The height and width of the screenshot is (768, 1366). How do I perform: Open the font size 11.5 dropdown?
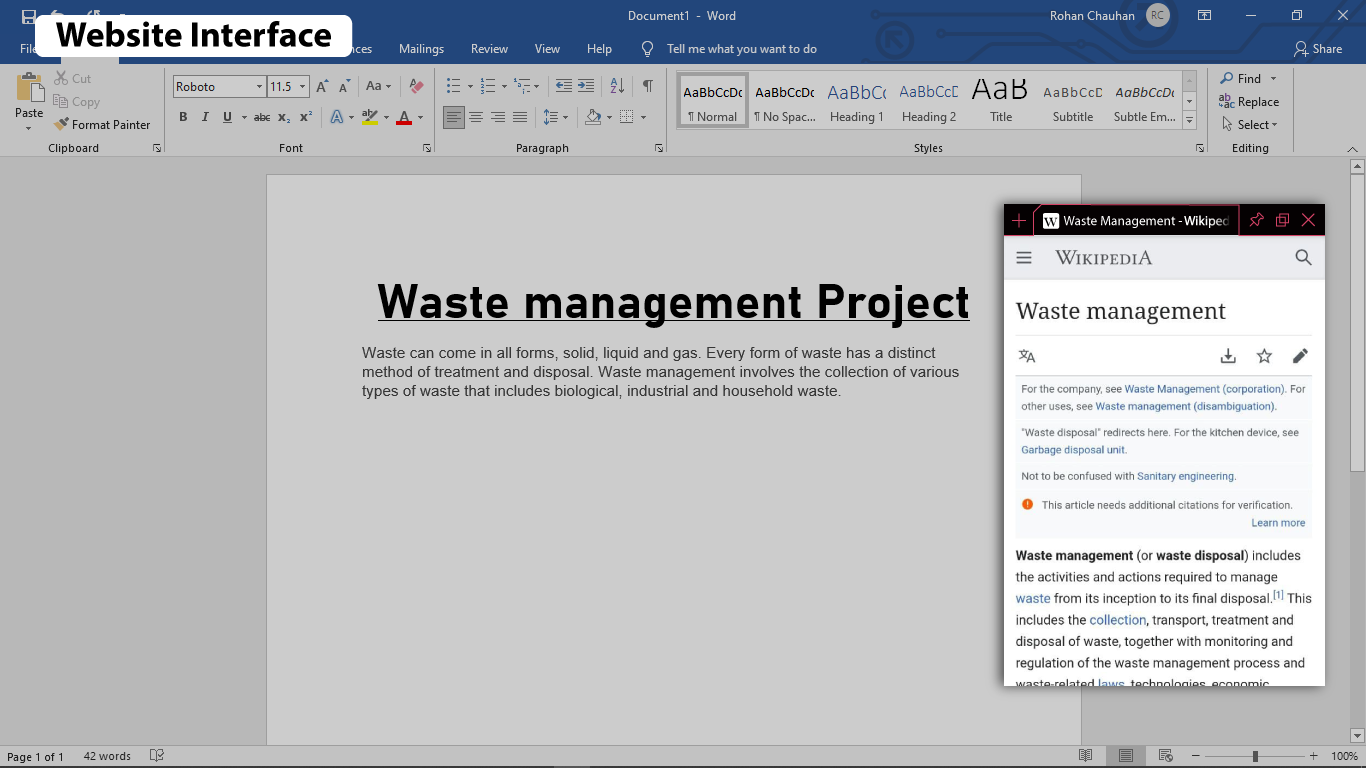click(x=302, y=87)
